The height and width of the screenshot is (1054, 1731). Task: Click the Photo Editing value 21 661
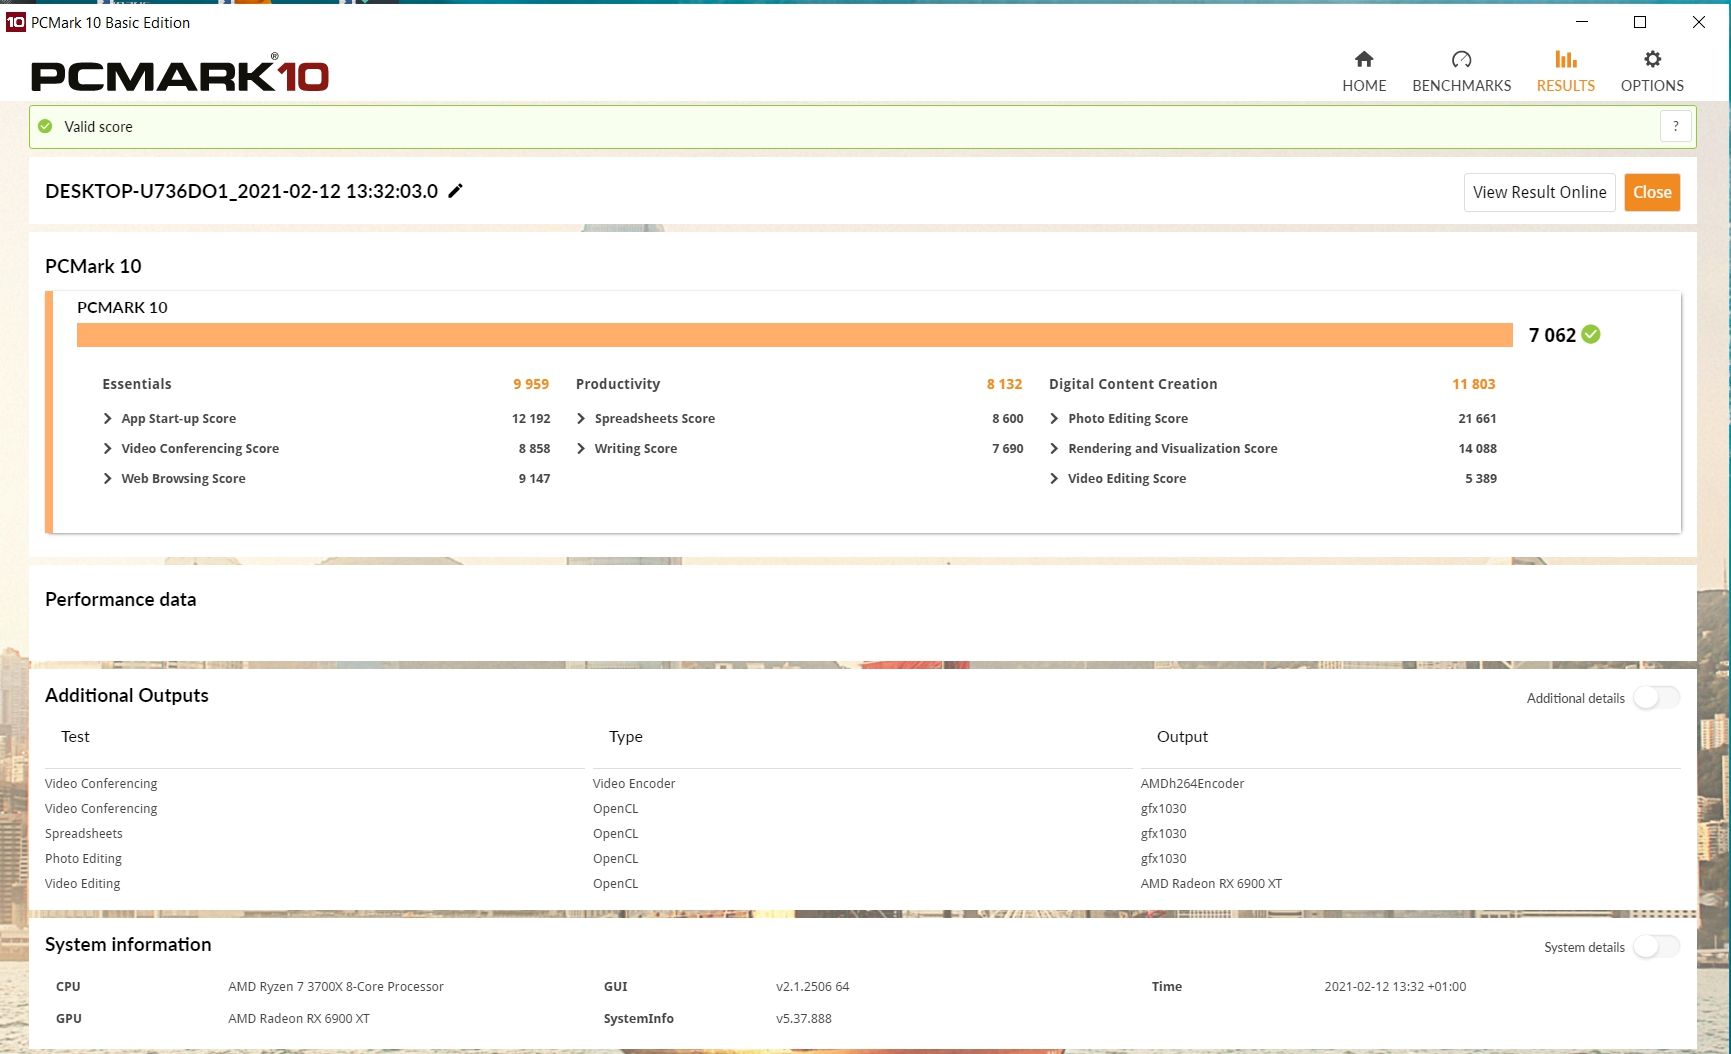coord(1477,418)
